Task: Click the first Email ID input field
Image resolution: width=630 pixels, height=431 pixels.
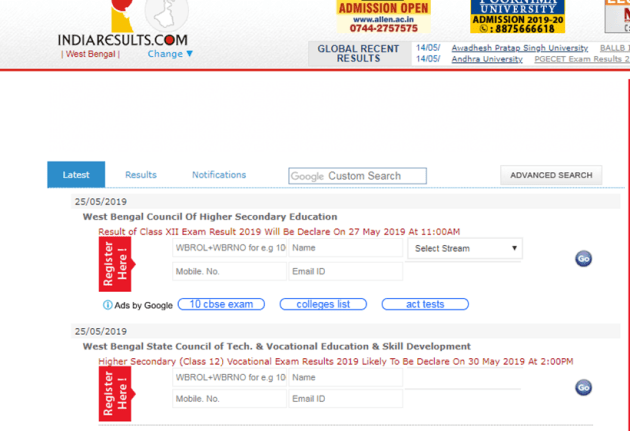Action: coord(346,272)
